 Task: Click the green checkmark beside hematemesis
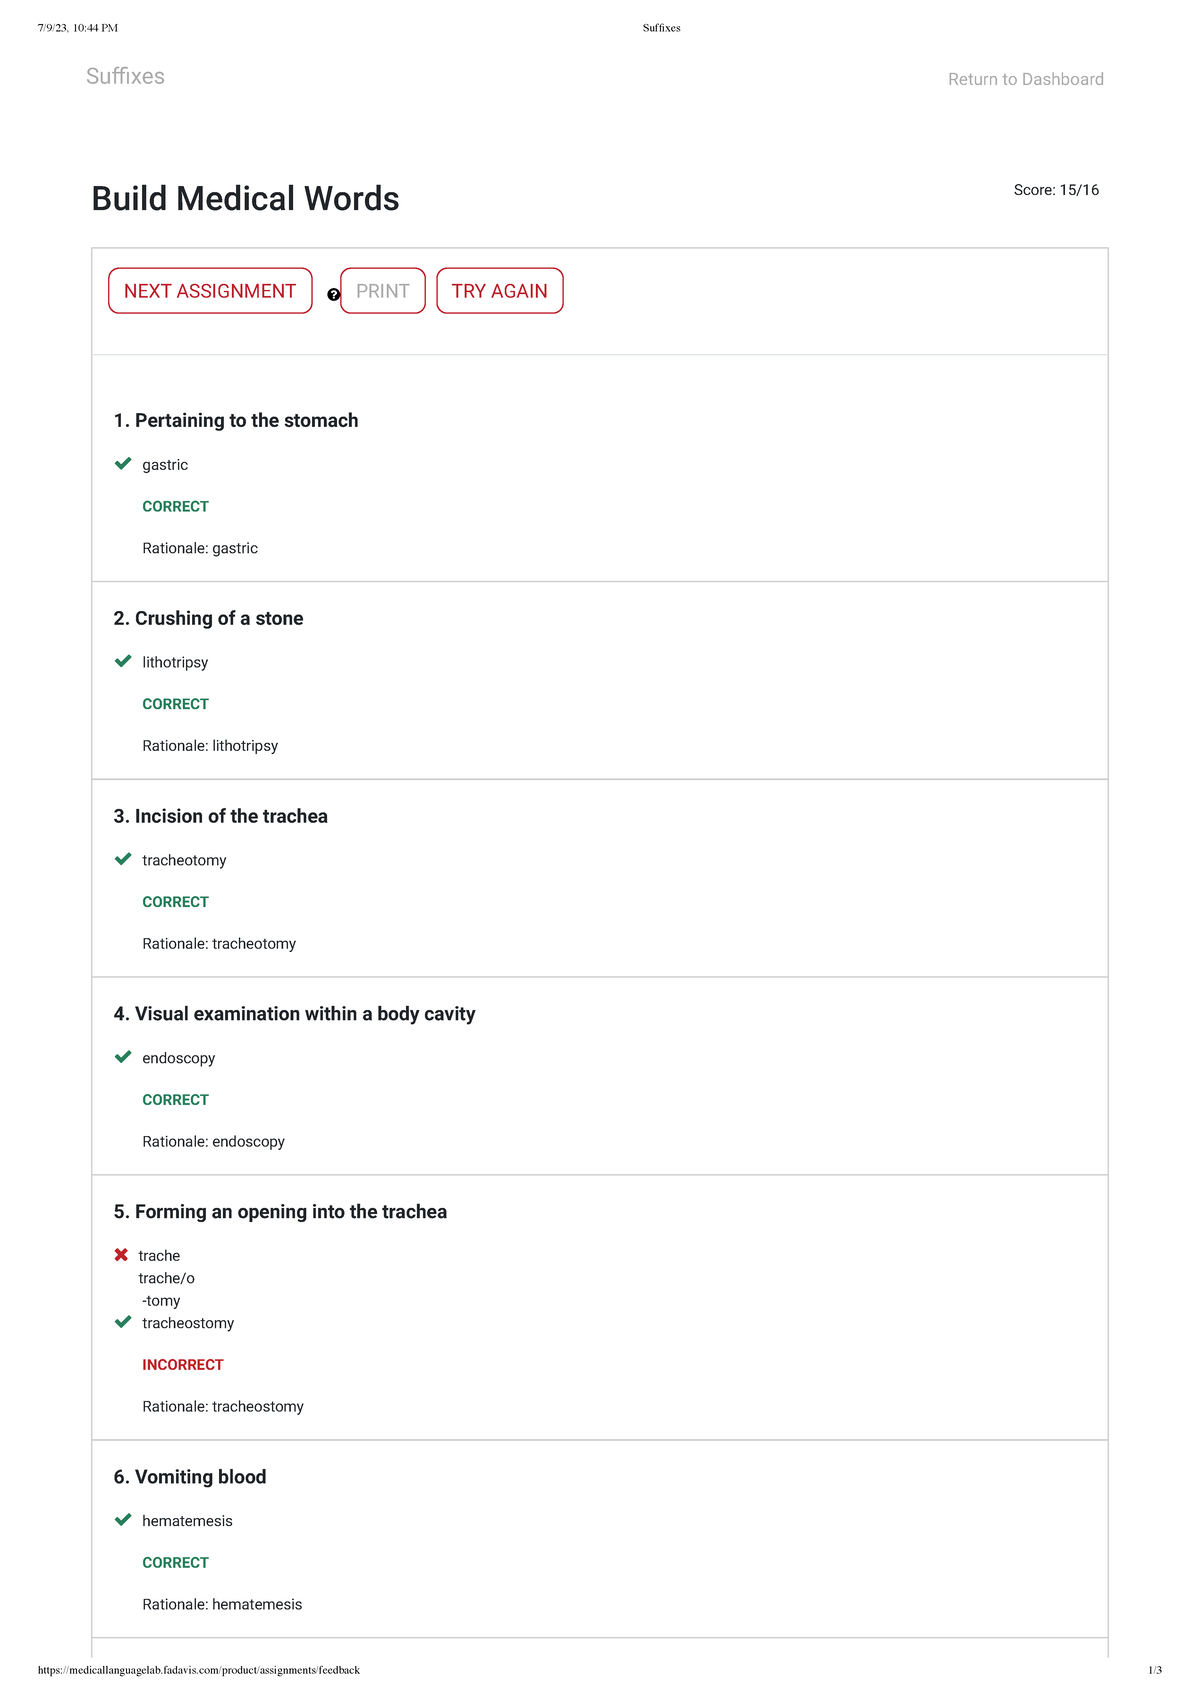pyautogui.click(x=123, y=1520)
